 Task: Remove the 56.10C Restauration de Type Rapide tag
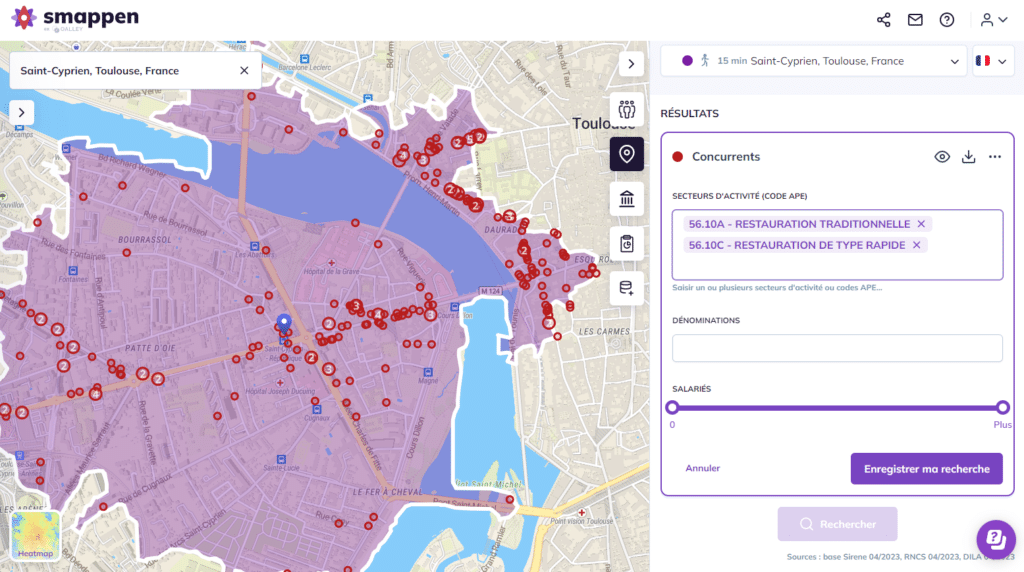pyautogui.click(x=917, y=245)
